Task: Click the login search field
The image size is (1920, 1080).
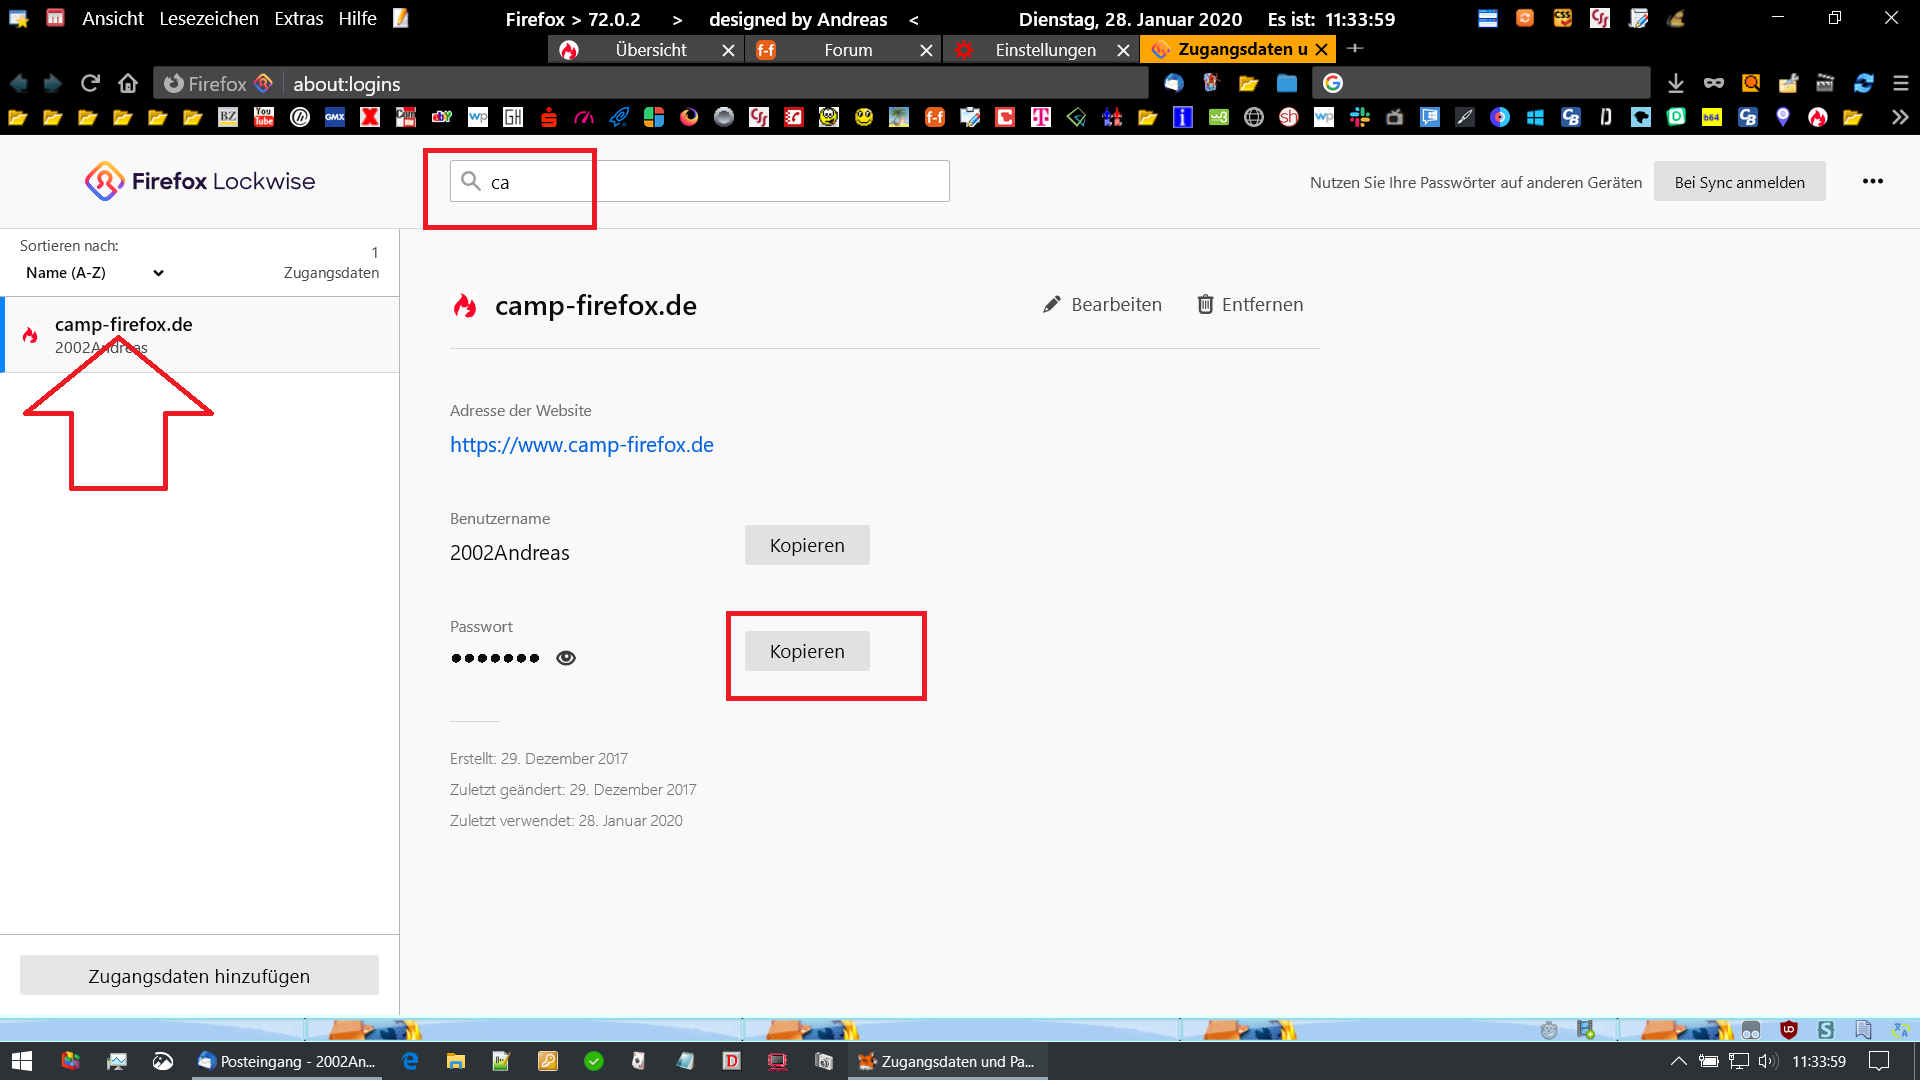Action: point(700,182)
